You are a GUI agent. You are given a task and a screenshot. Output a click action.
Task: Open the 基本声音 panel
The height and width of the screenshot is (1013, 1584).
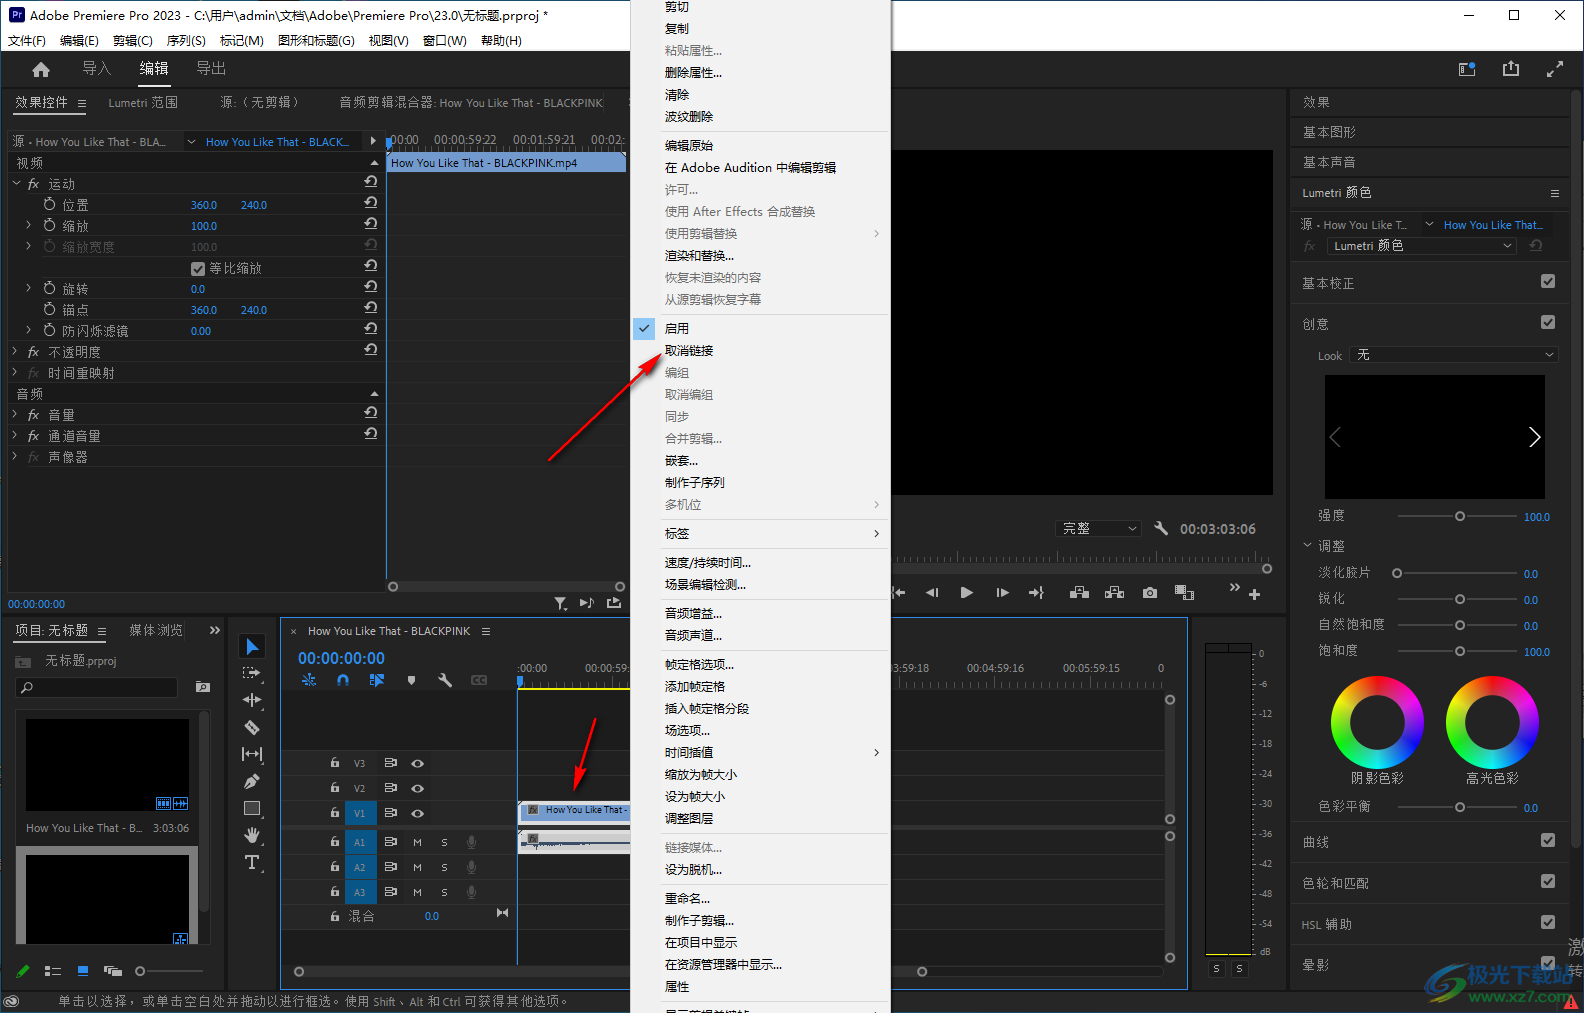point(1329,162)
